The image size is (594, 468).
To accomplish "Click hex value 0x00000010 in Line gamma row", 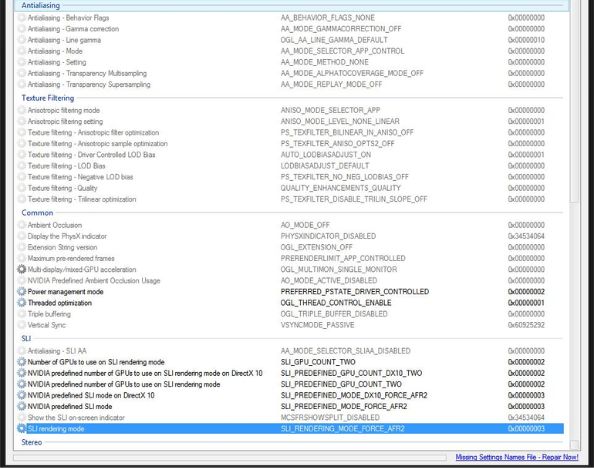I will tap(526, 40).
